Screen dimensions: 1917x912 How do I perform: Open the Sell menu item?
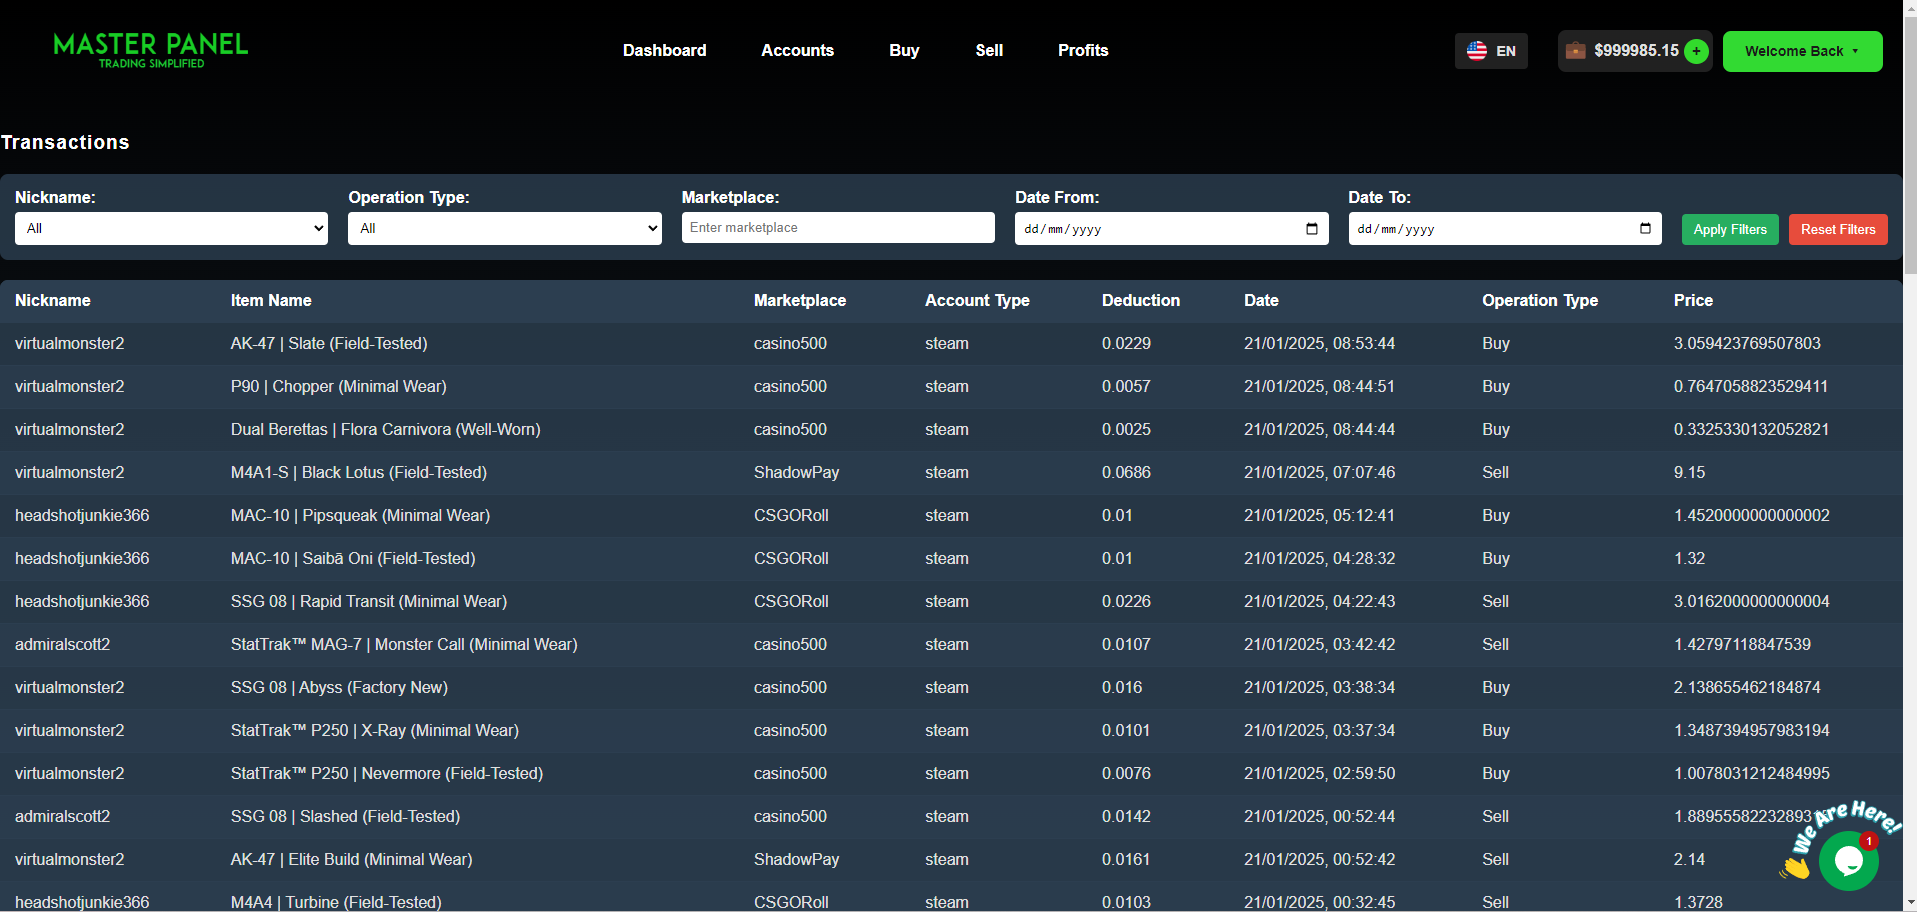tap(989, 50)
